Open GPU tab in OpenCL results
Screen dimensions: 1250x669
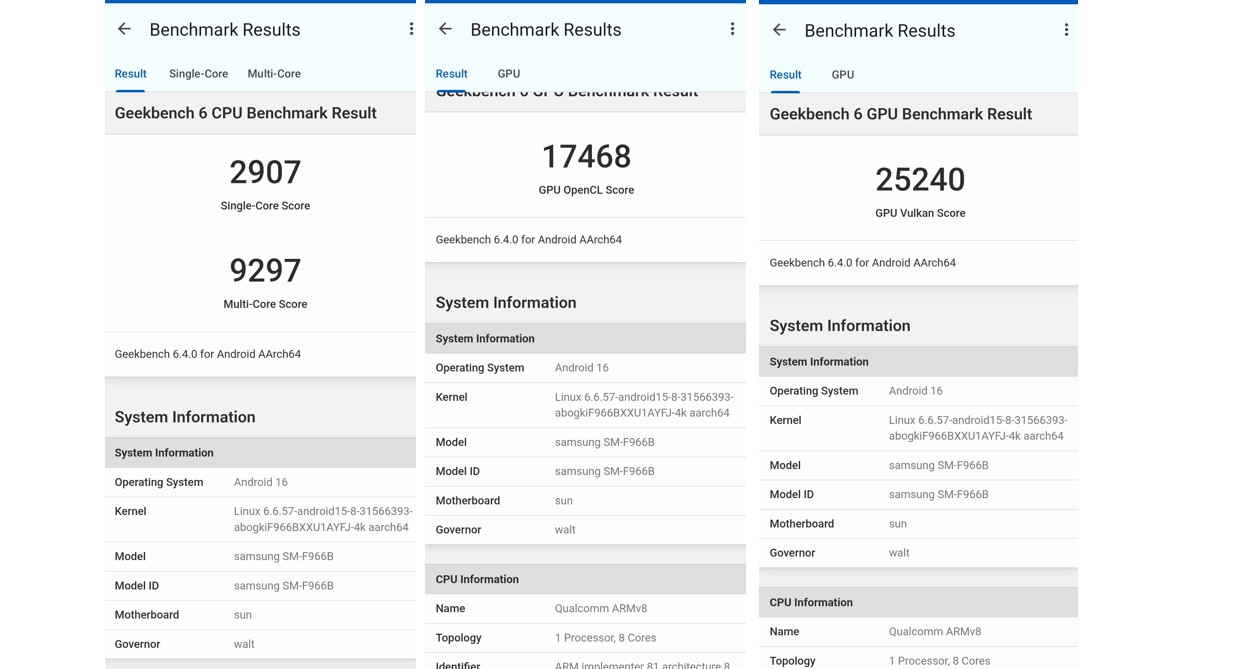[509, 74]
